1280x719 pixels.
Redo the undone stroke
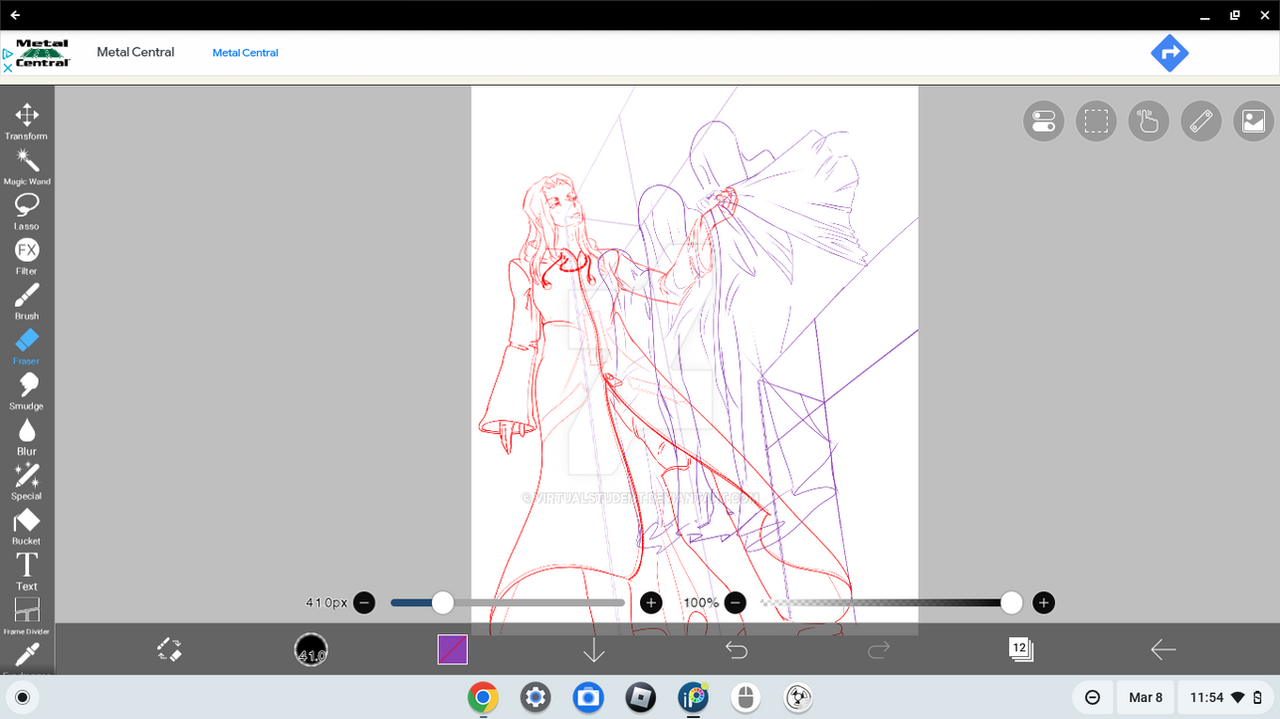point(878,650)
